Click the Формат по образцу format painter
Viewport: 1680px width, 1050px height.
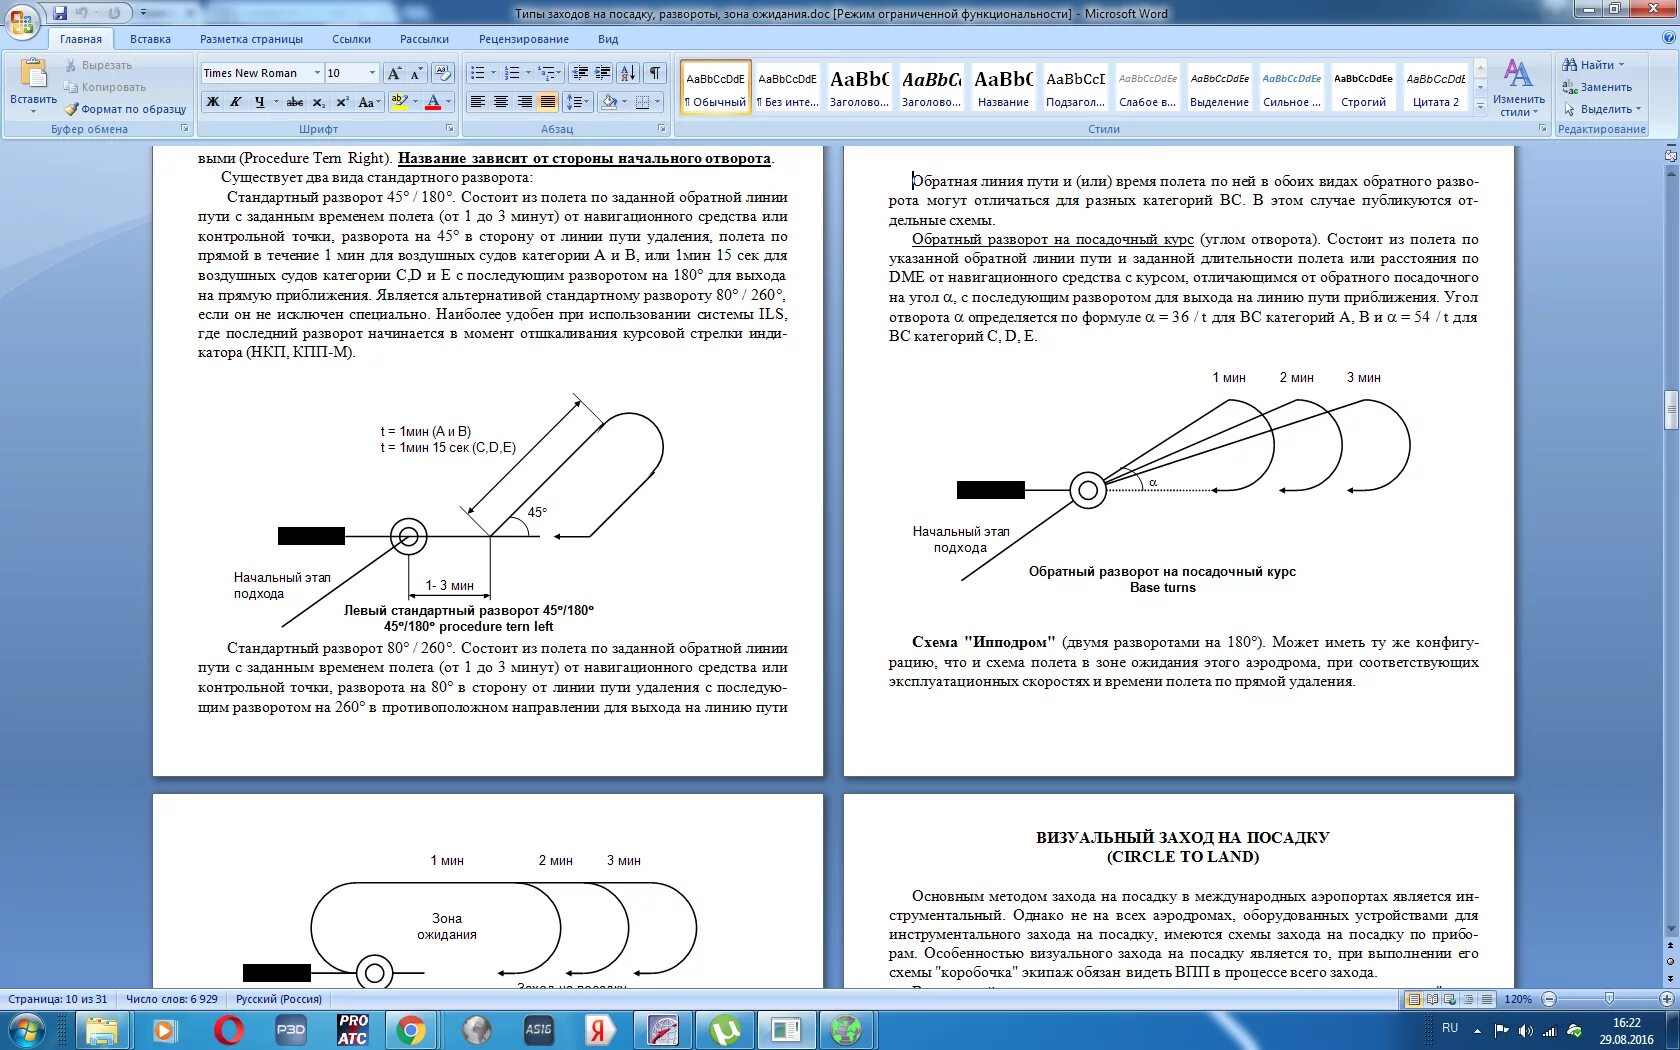[125, 109]
